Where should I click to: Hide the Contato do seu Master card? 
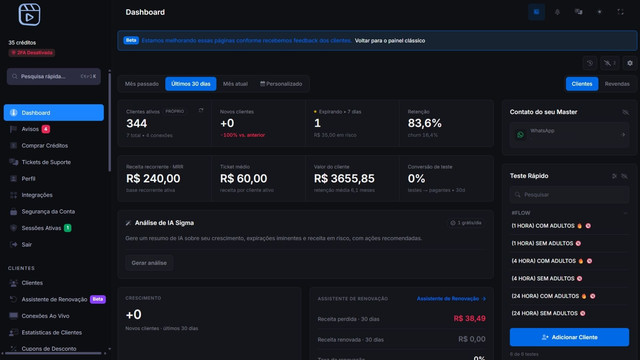[625, 112]
